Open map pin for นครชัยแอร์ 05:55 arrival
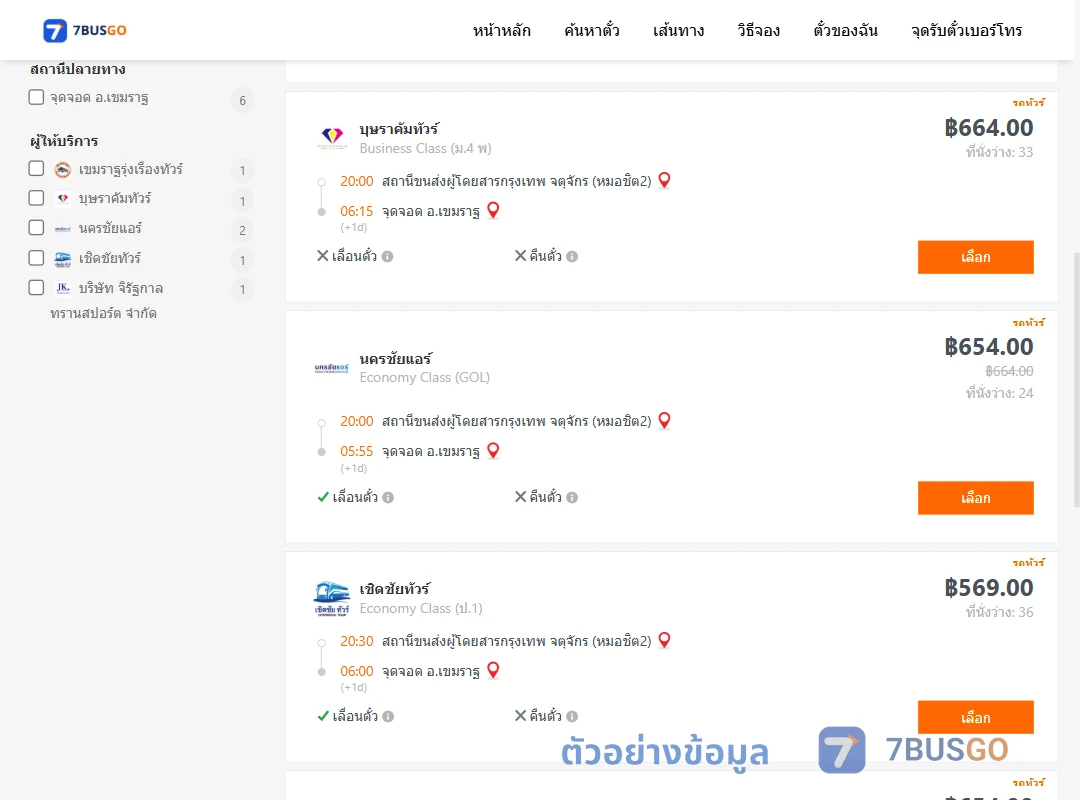Screen dimensions: 1080x800 click(x=493, y=451)
